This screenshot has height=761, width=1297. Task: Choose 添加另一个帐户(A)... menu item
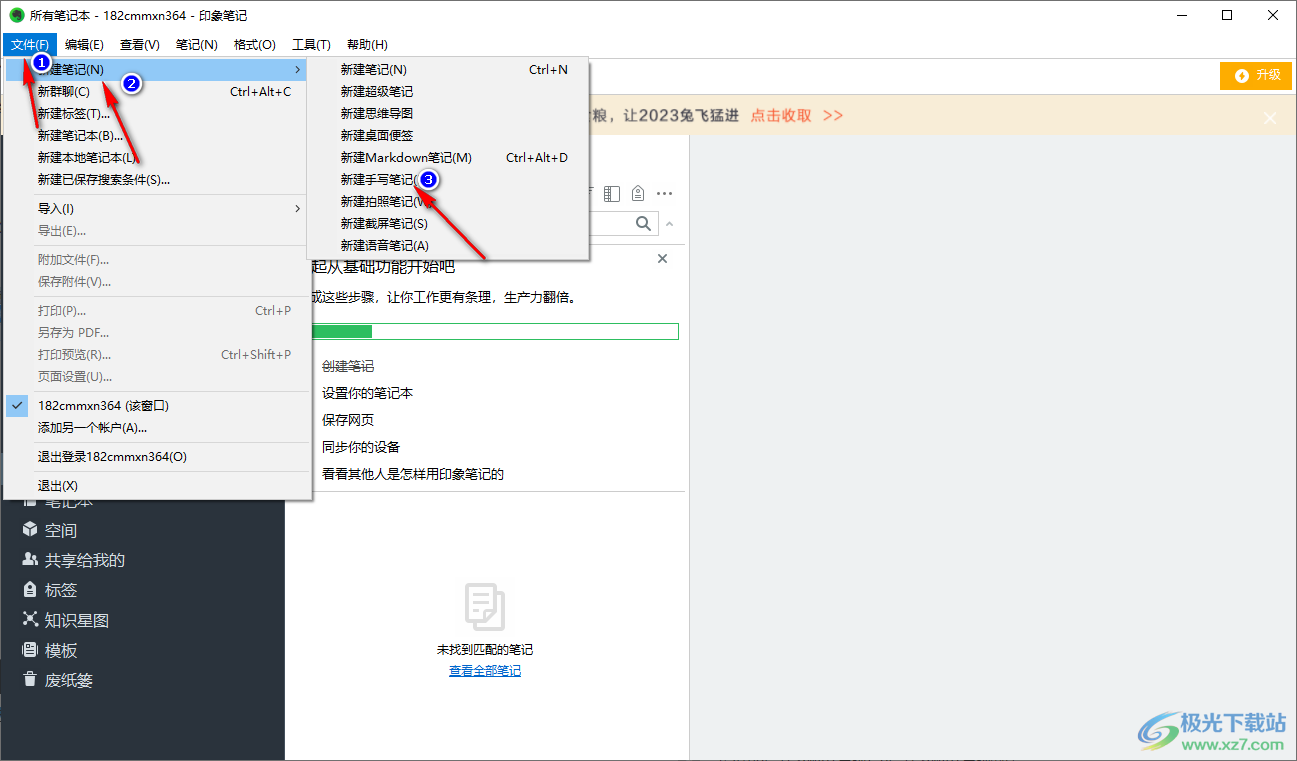point(158,428)
